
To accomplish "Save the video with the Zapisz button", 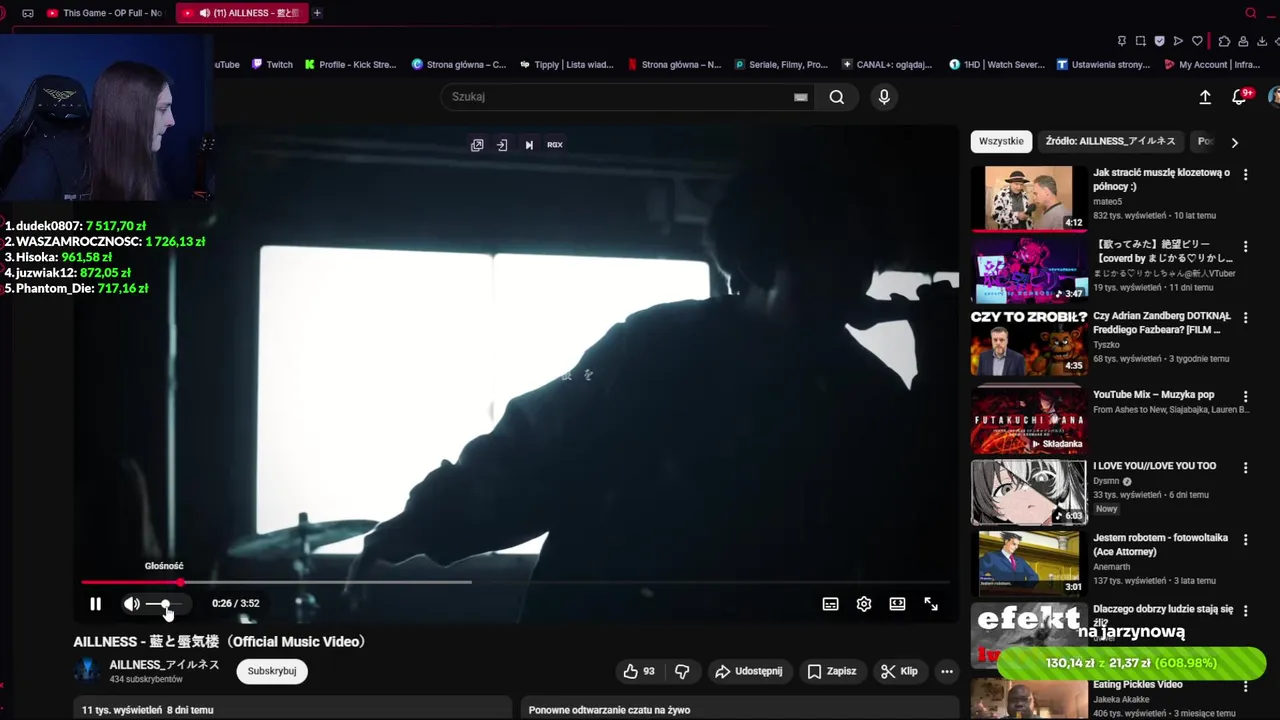I will [x=832, y=671].
